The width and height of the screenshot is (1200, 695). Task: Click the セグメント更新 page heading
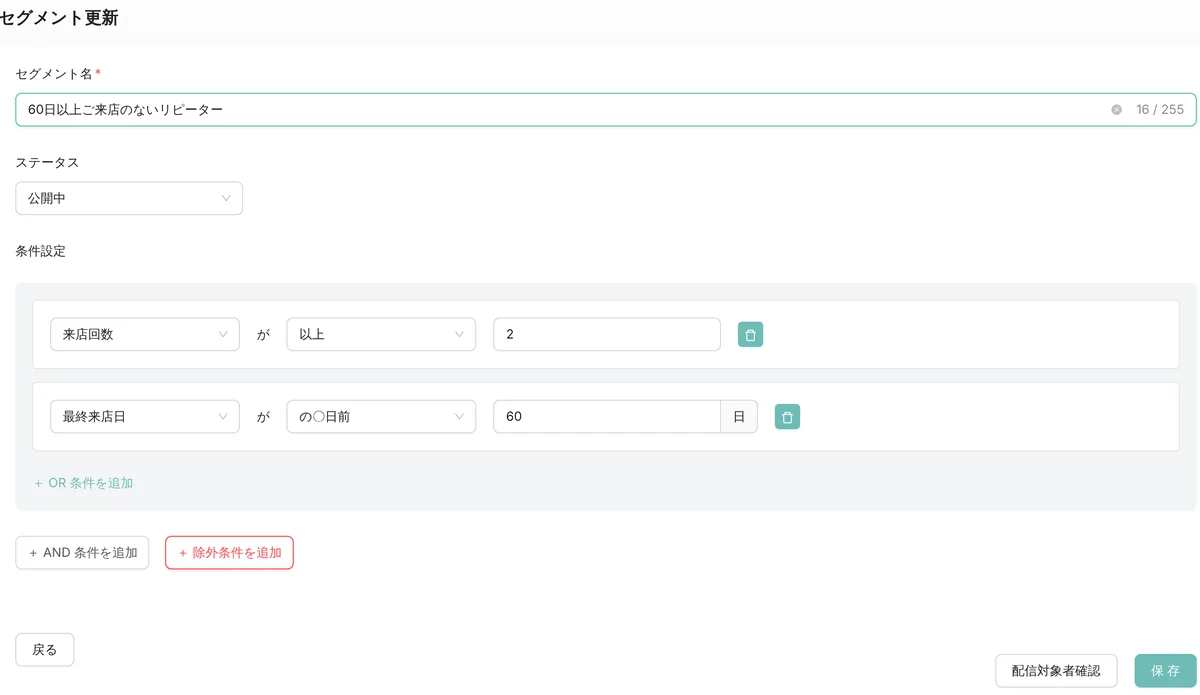tap(59, 18)
